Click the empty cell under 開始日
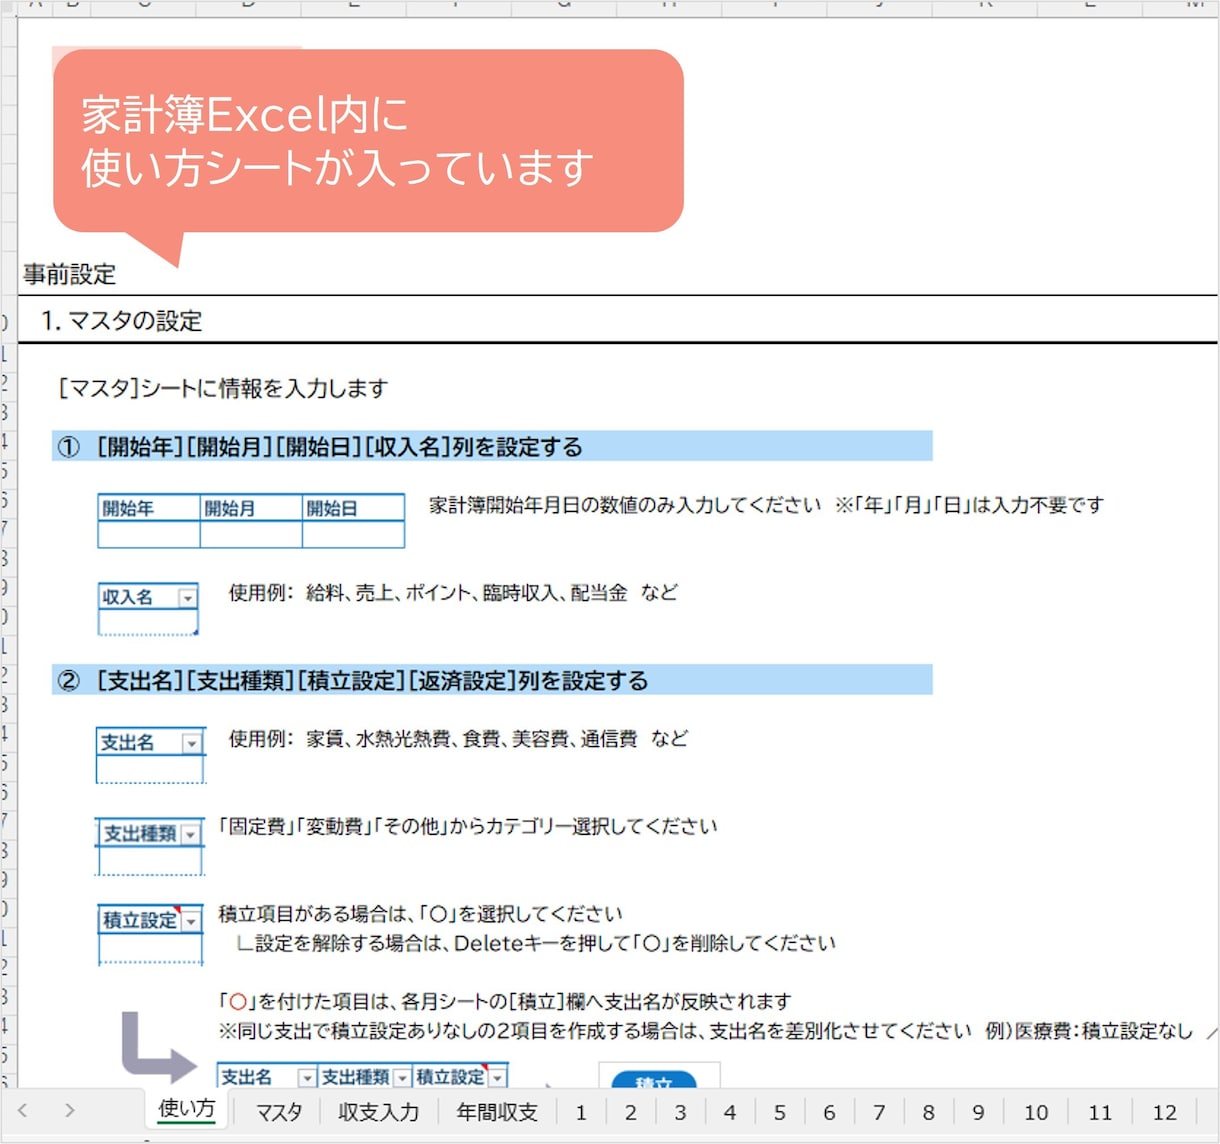Screen dimensions: 1220x1144 354,534
